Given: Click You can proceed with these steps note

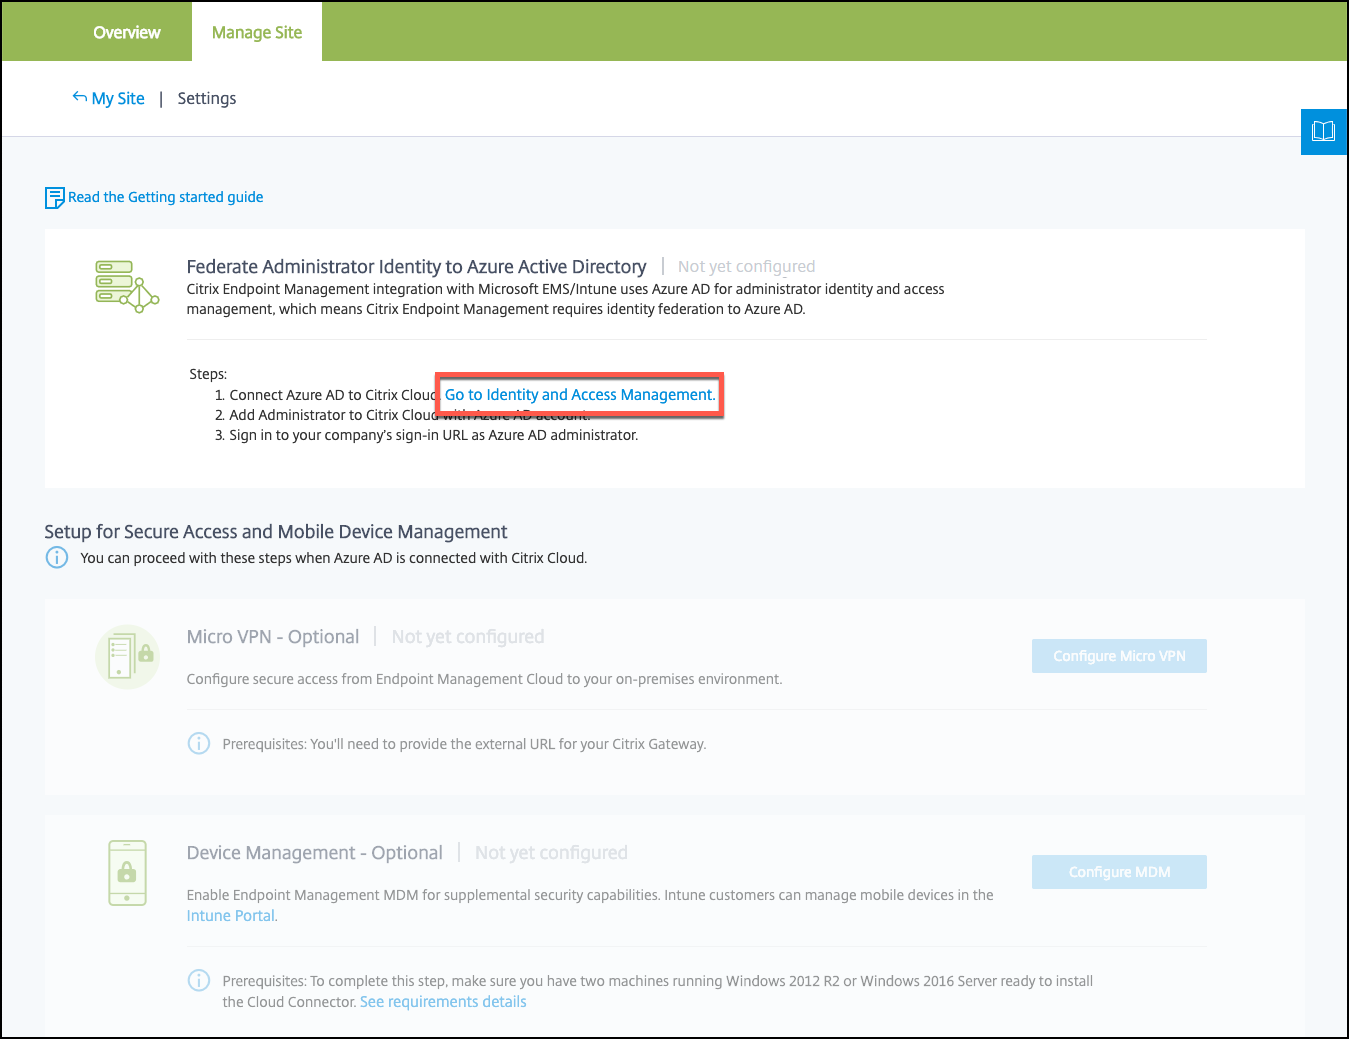Looking at the screenshot, I should coord(334,558).
